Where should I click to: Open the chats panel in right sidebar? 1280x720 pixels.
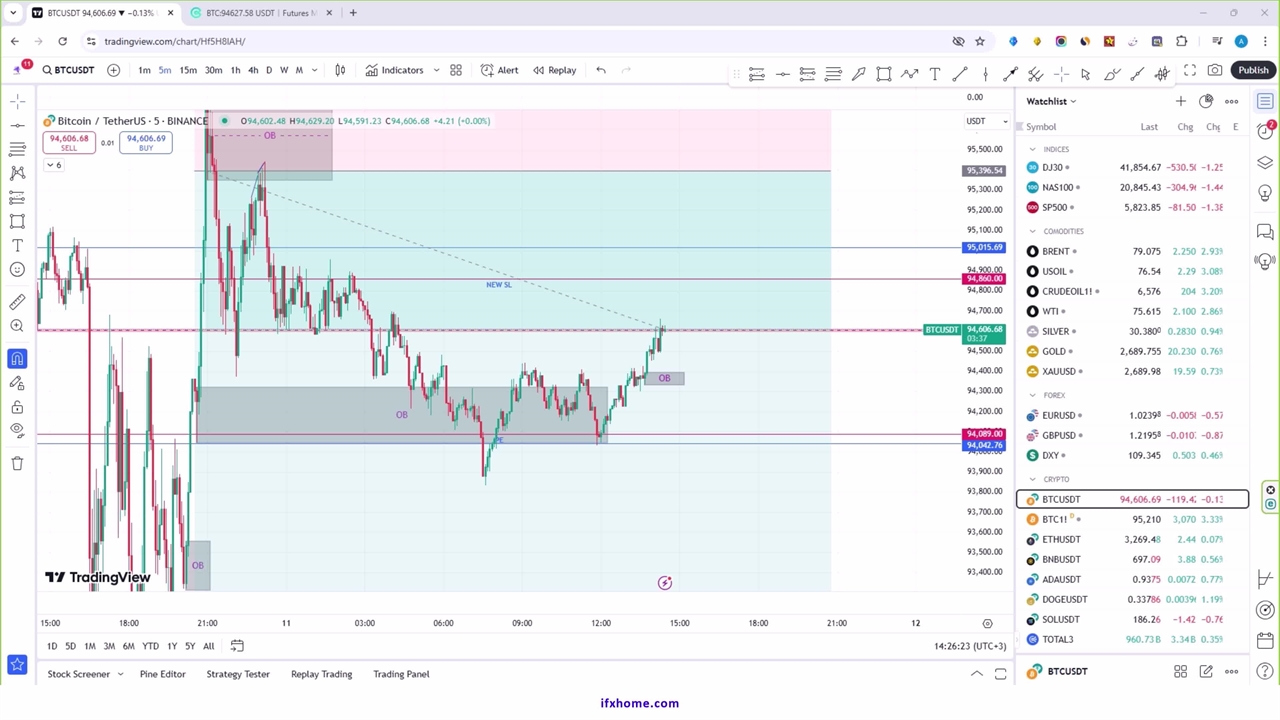click(x=1265, y=232)
